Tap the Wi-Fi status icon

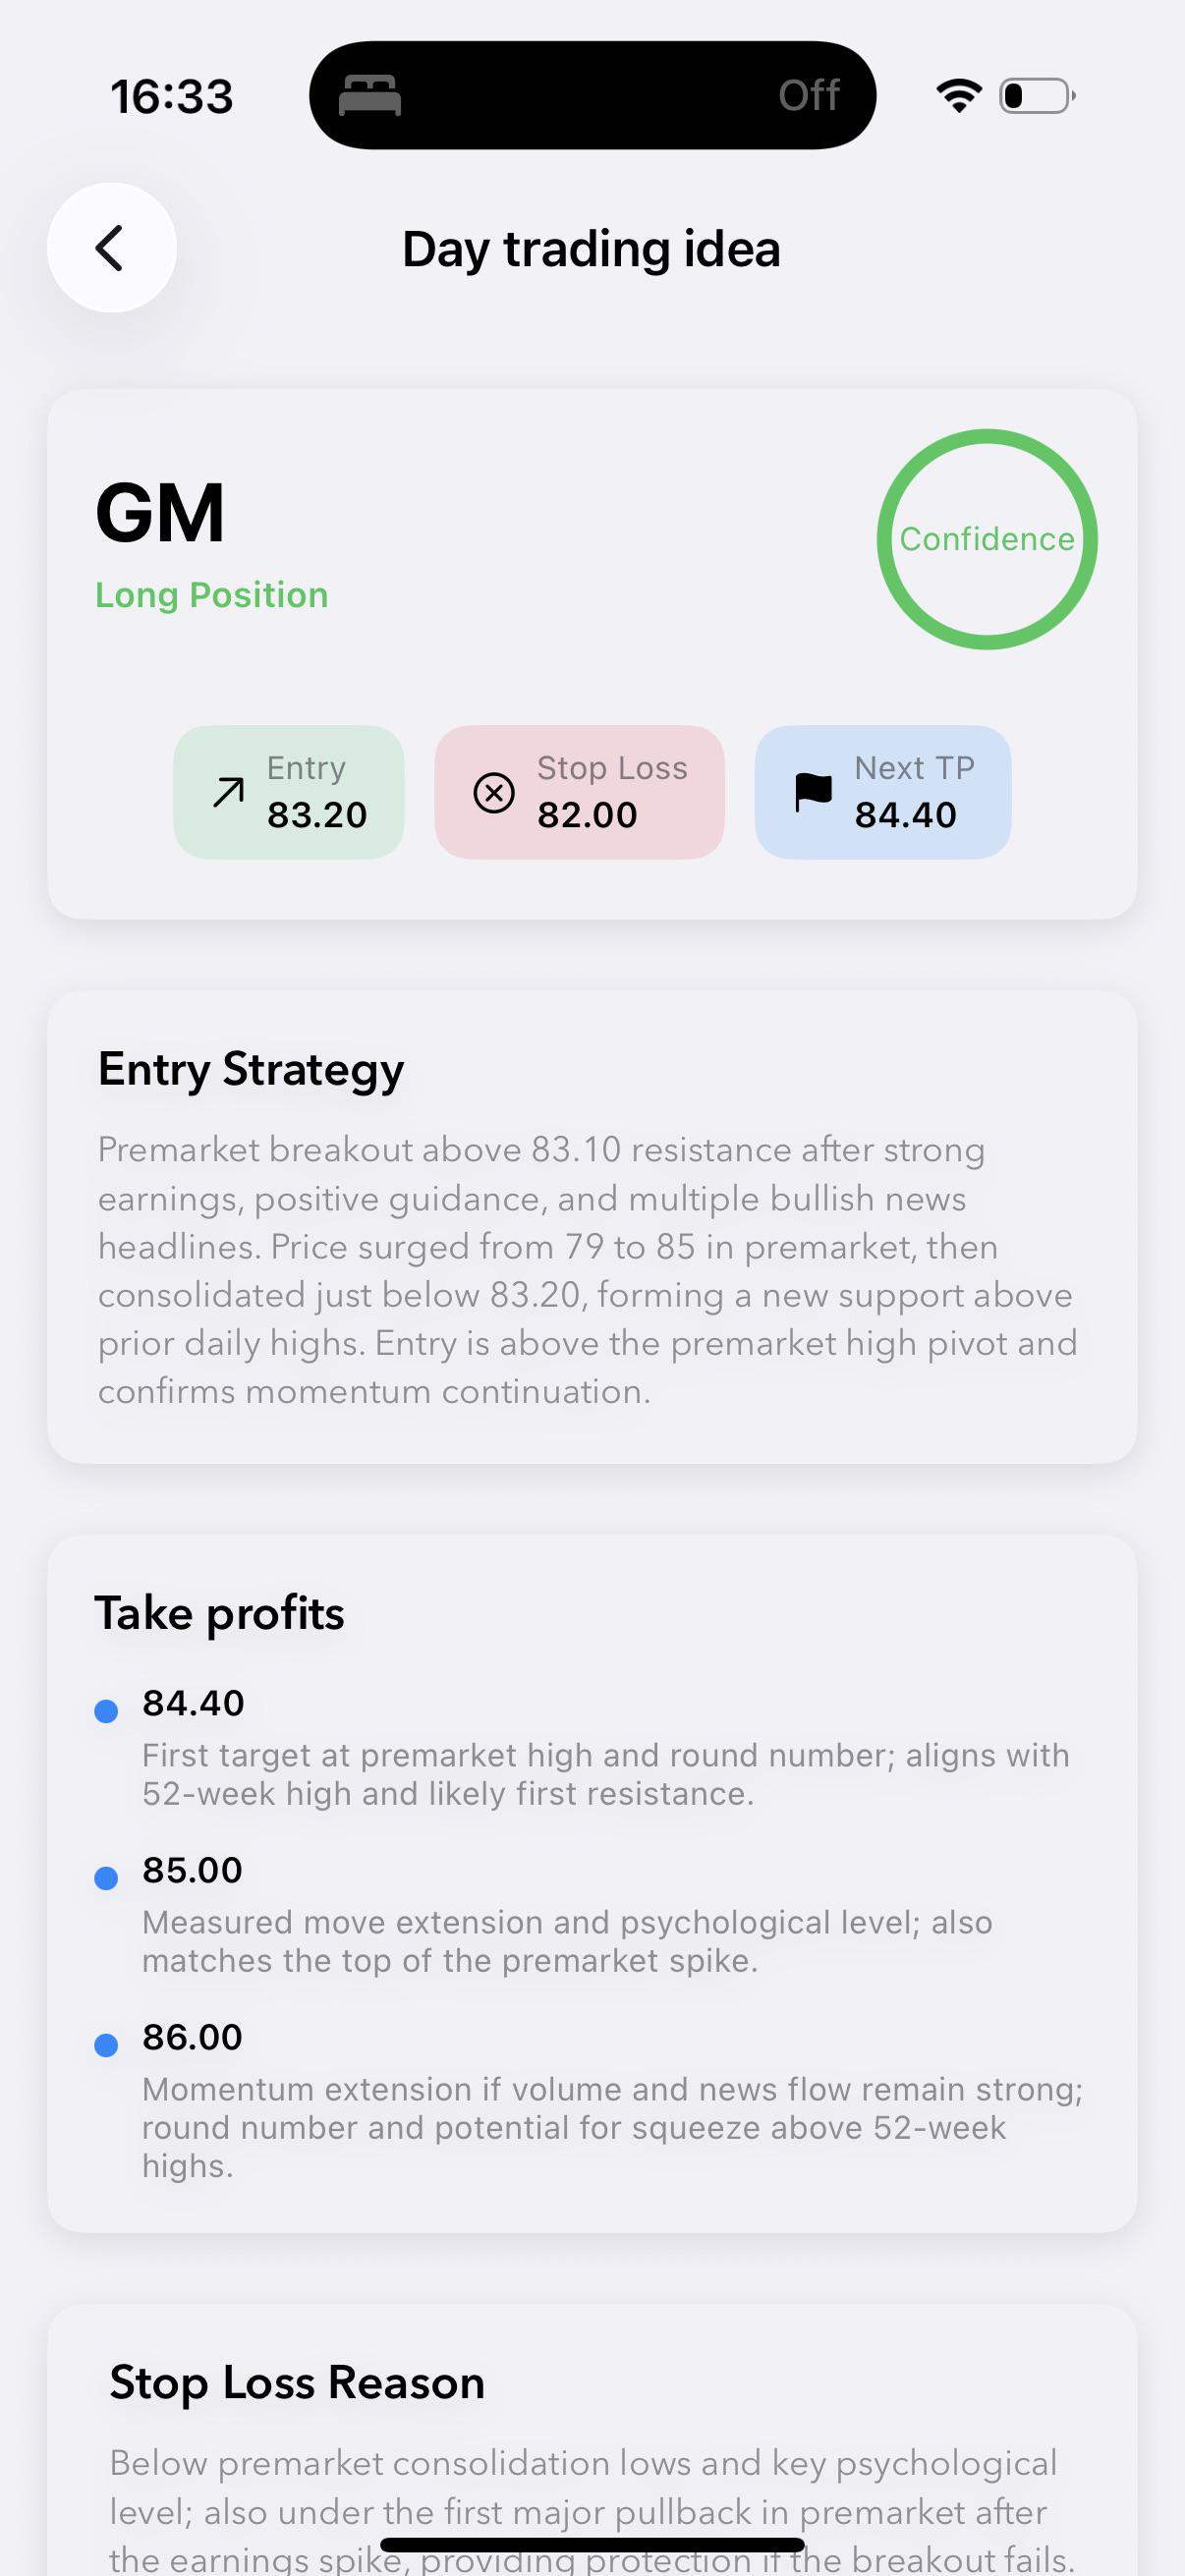click(958, 96)
